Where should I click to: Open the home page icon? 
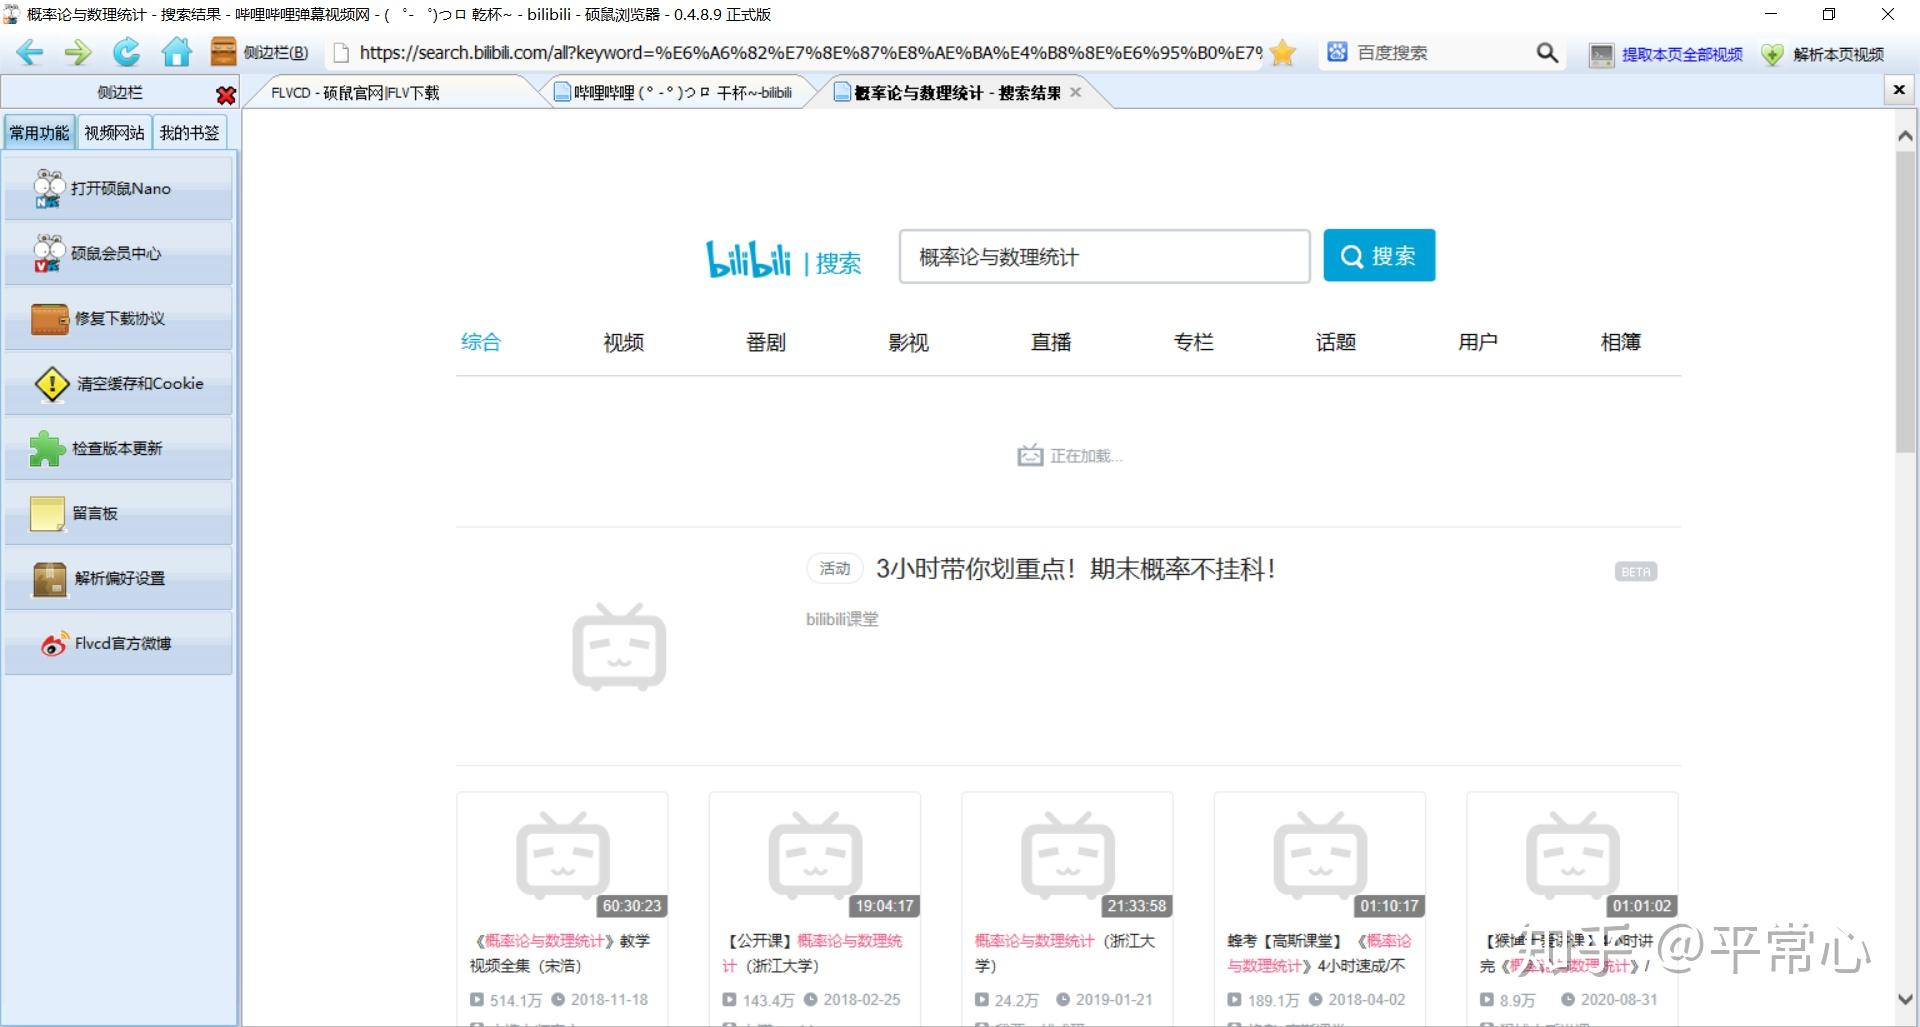point(177,52)
